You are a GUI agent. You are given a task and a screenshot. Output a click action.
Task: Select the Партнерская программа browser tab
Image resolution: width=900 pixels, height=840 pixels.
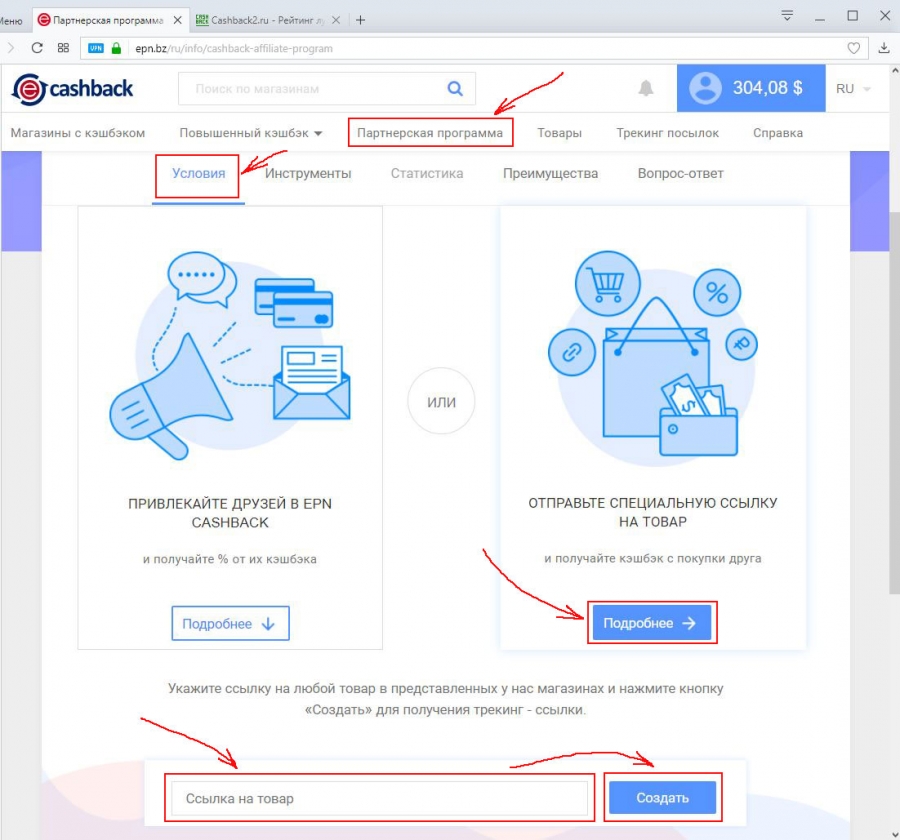[109, 20]
